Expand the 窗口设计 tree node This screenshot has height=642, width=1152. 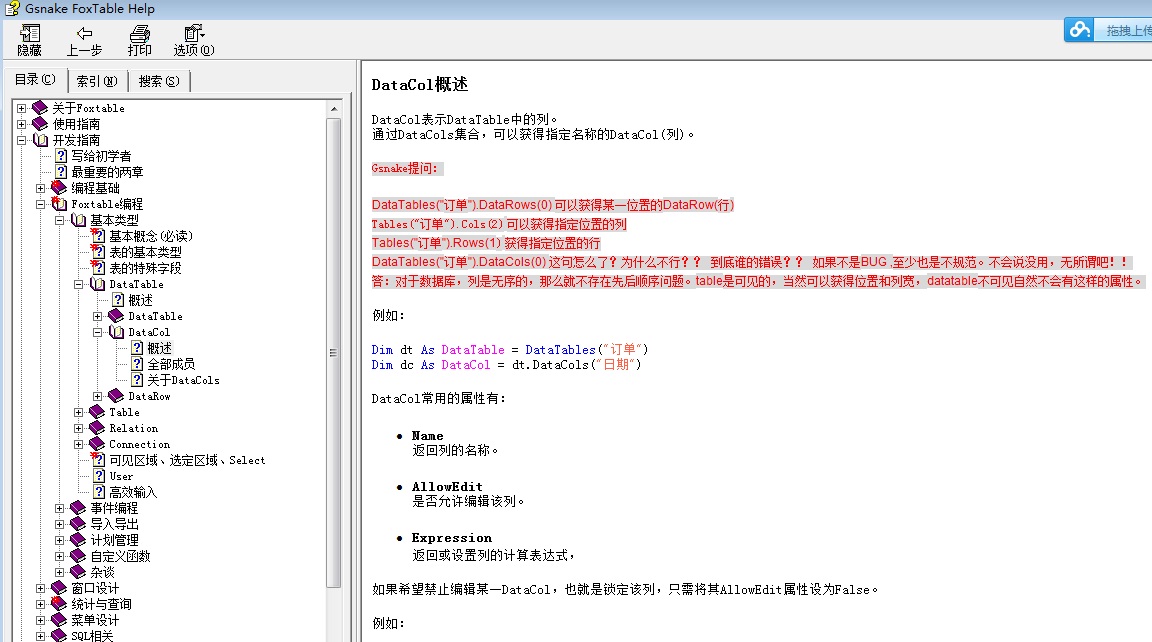tap(41, 588)
